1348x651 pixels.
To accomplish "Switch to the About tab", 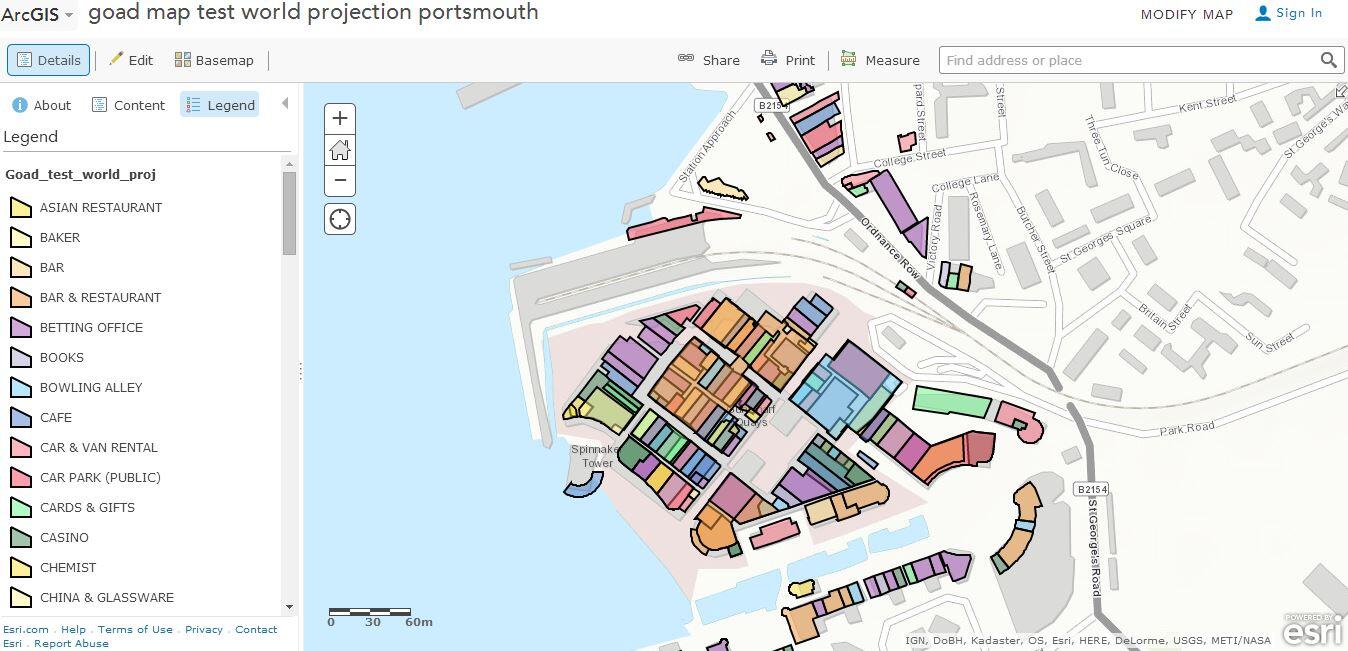I will click(x=41, y=105).
